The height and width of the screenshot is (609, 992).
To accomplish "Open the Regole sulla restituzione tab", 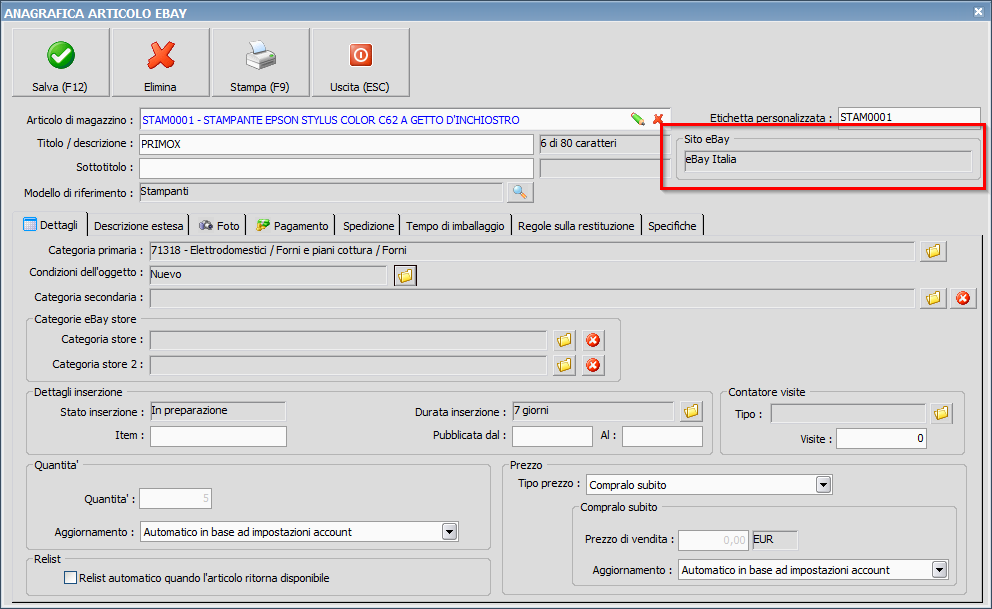I will tap(576, 226).
